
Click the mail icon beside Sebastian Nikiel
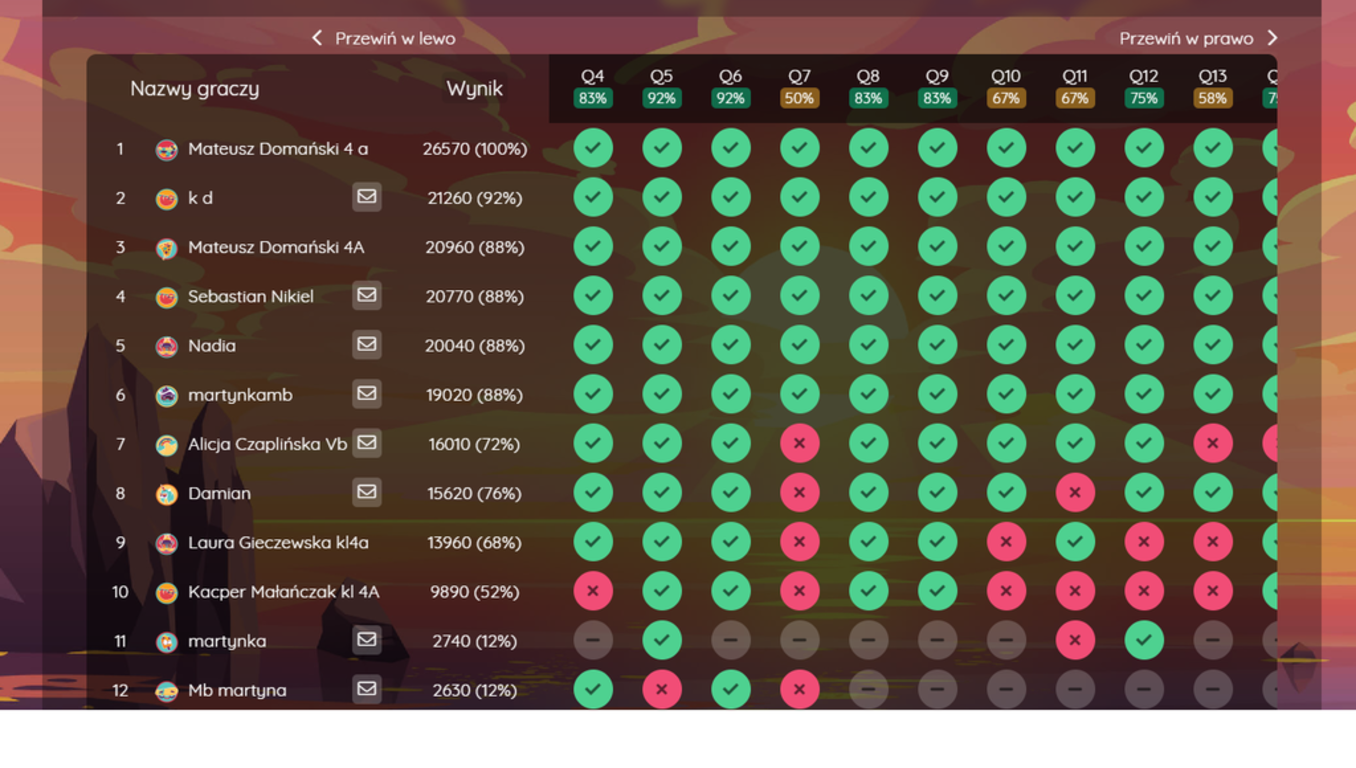pyautogui.click(x=367, y=295)
